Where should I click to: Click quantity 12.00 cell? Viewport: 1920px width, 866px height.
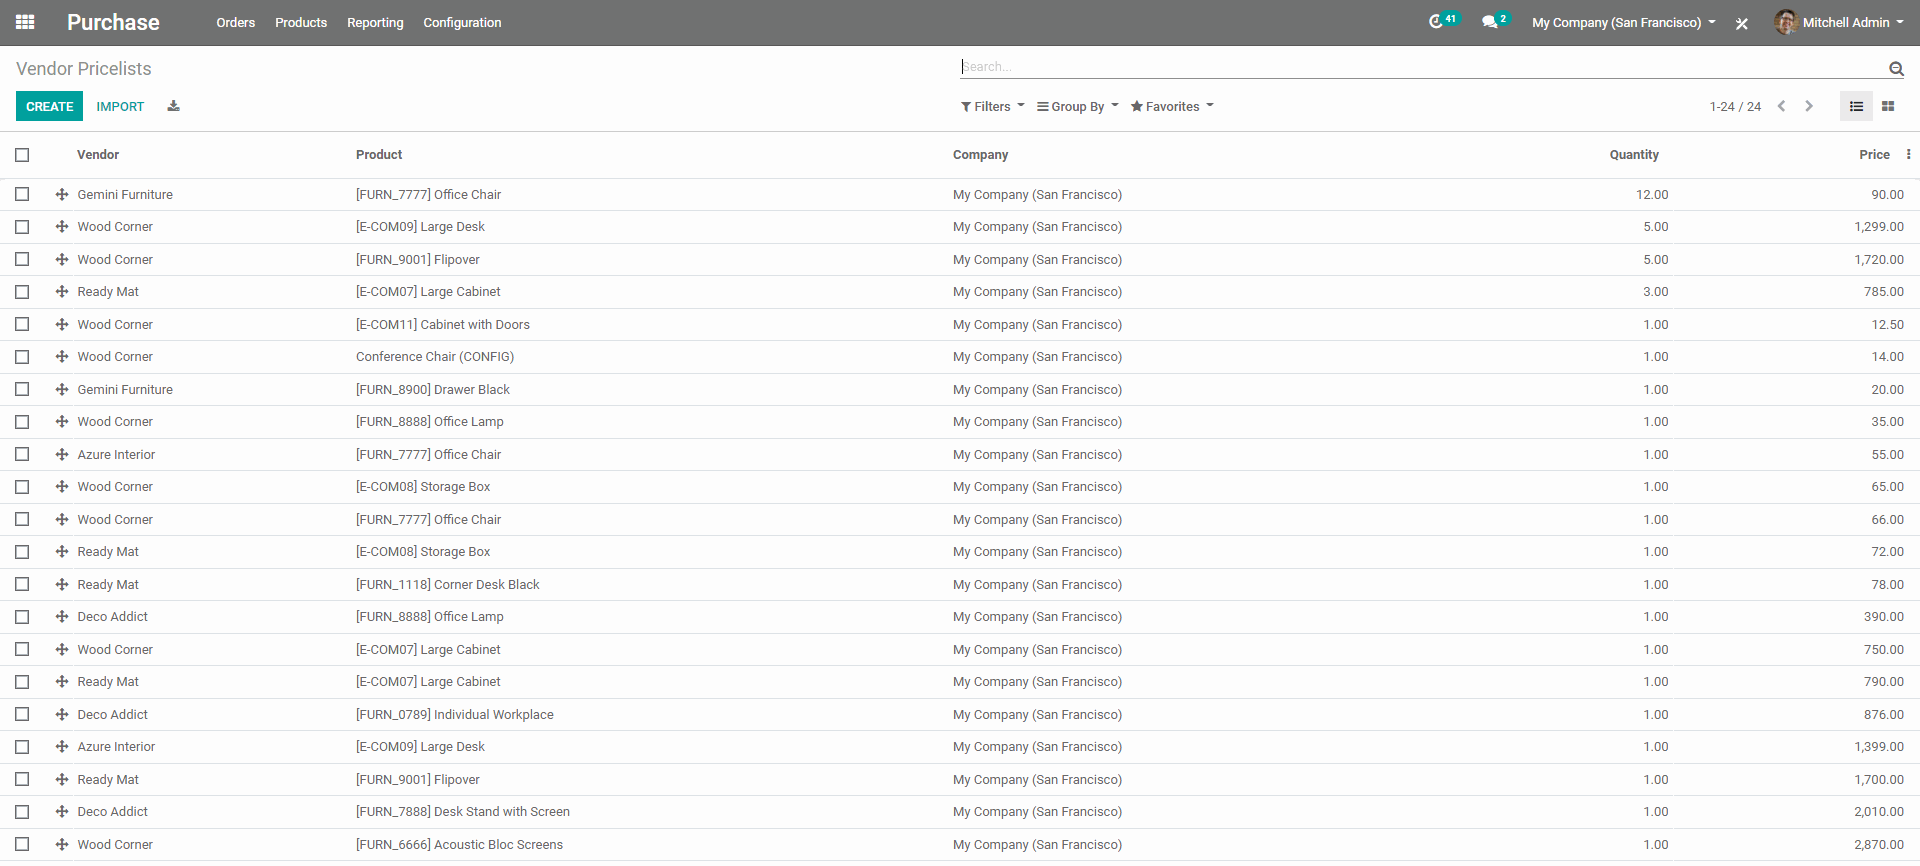1652,195
